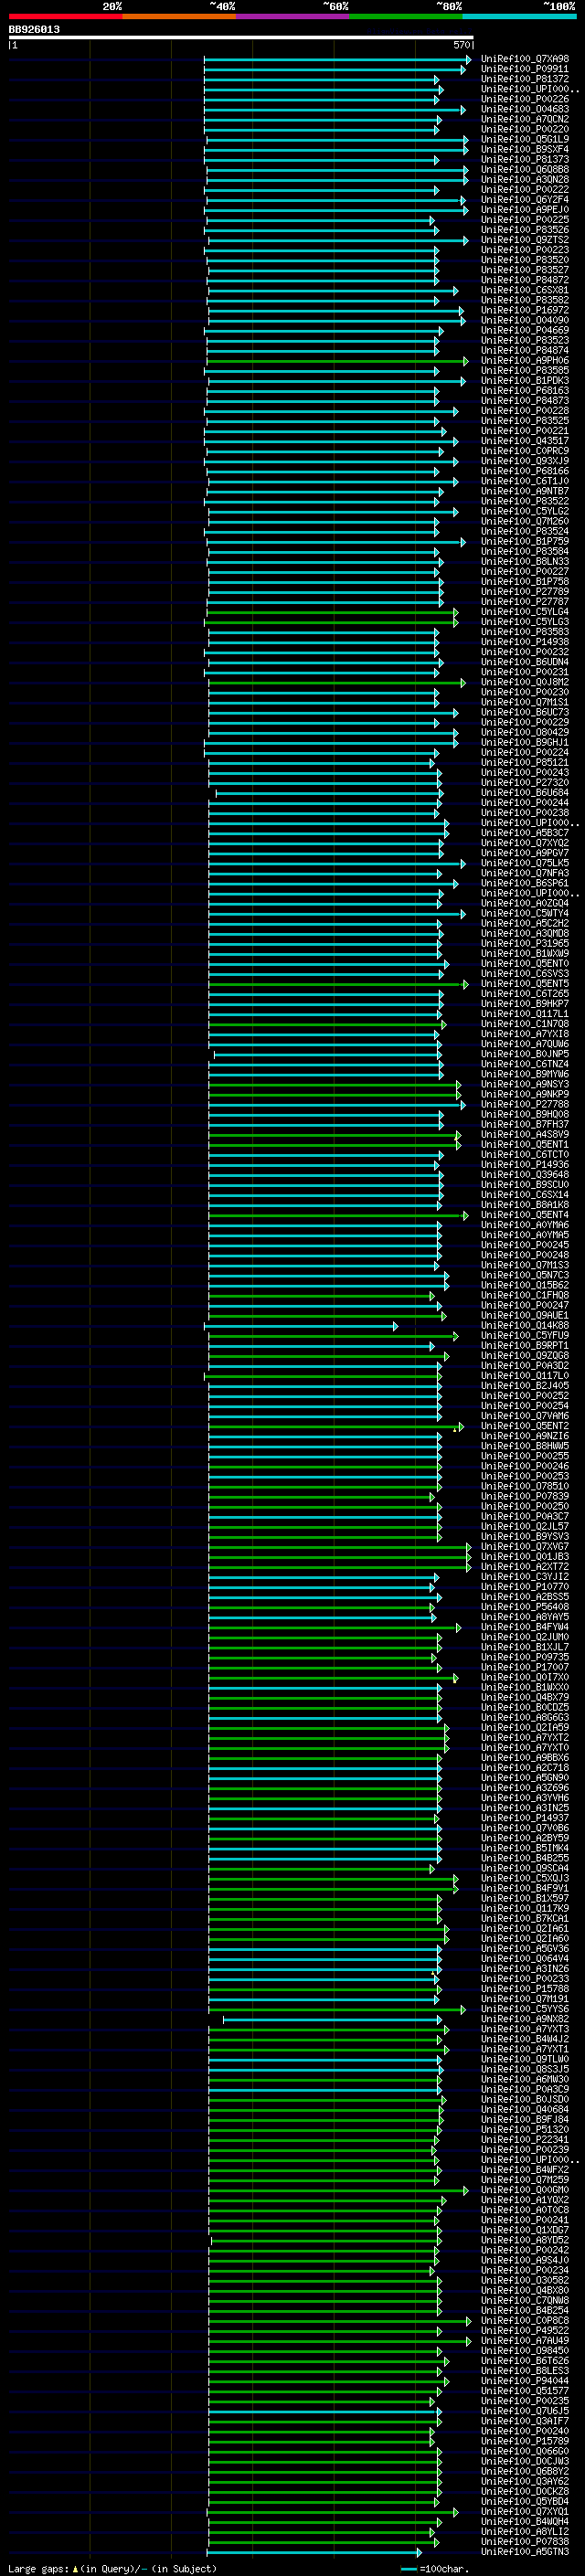The width and height of the screenshot is (585, 2576).
Task: Select hit label UniRef100_P00226
Action: [525, 99]
